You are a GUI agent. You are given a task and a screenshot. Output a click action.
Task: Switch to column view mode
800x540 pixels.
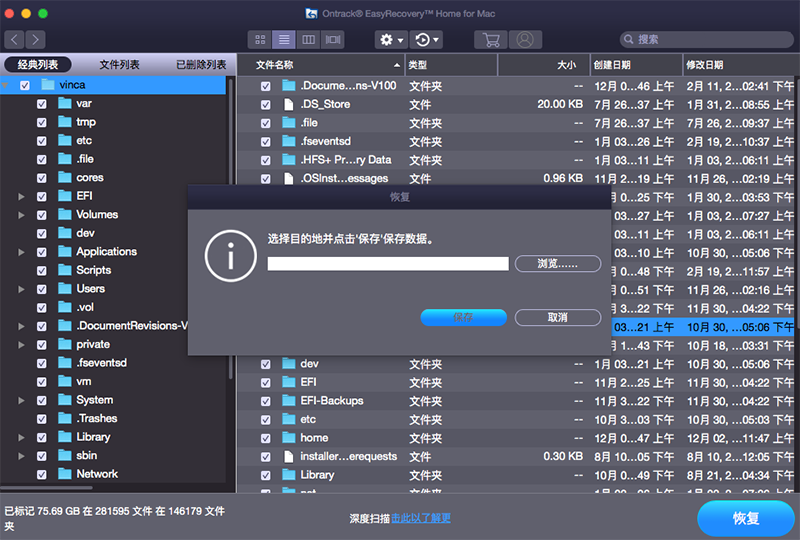[309, 39]
